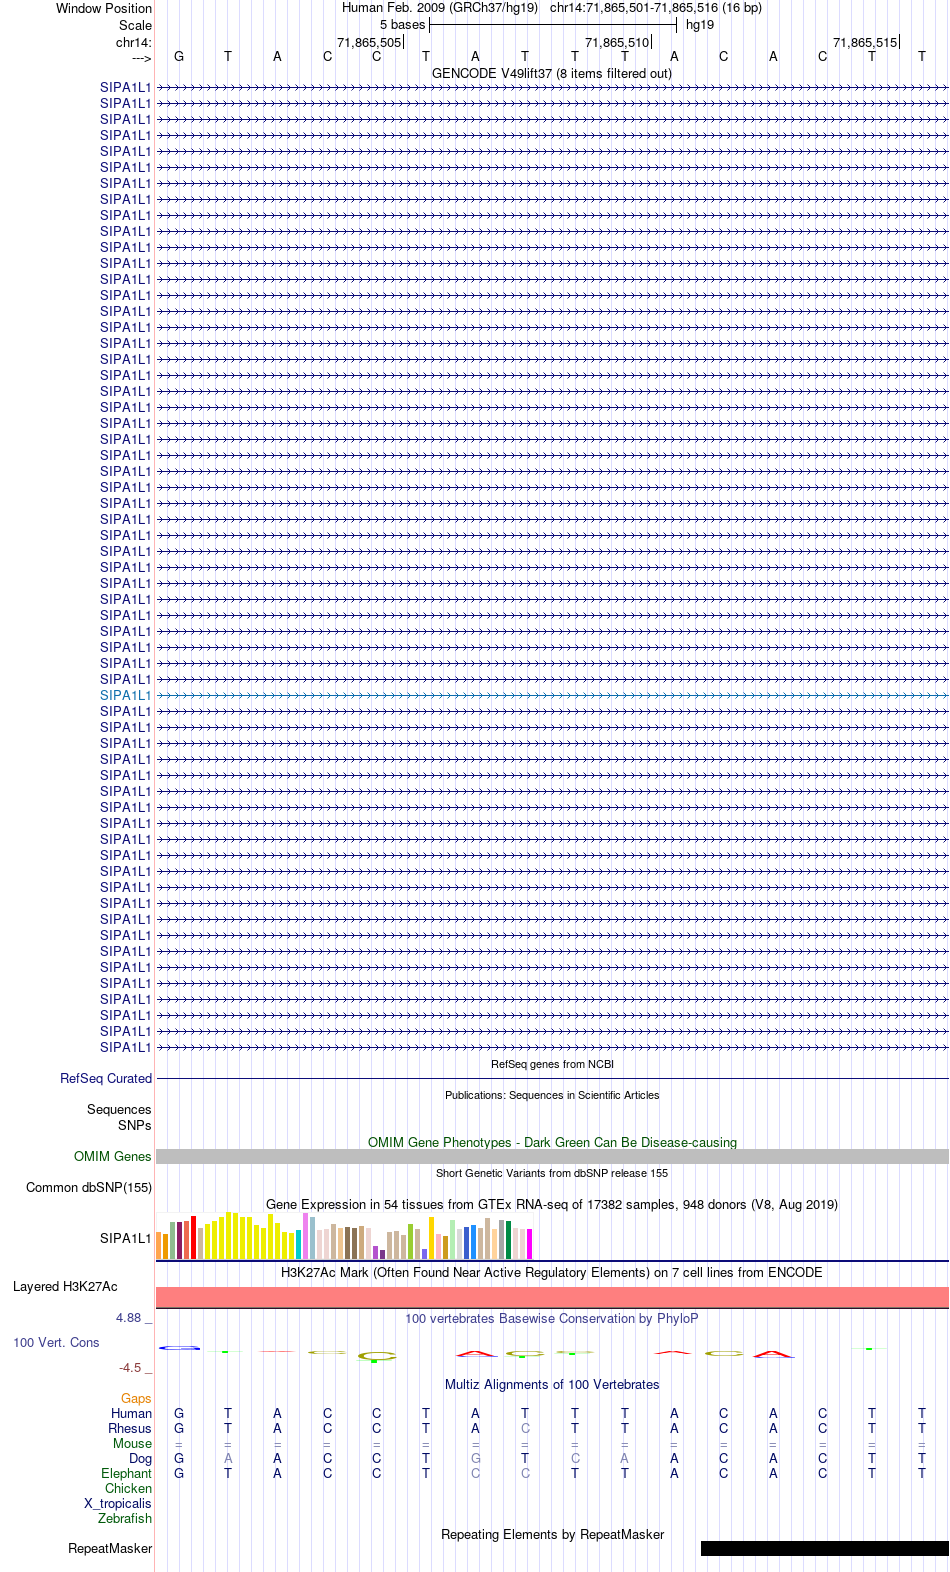Click the hg19 assembly label near scale

(x=700, y=25)
